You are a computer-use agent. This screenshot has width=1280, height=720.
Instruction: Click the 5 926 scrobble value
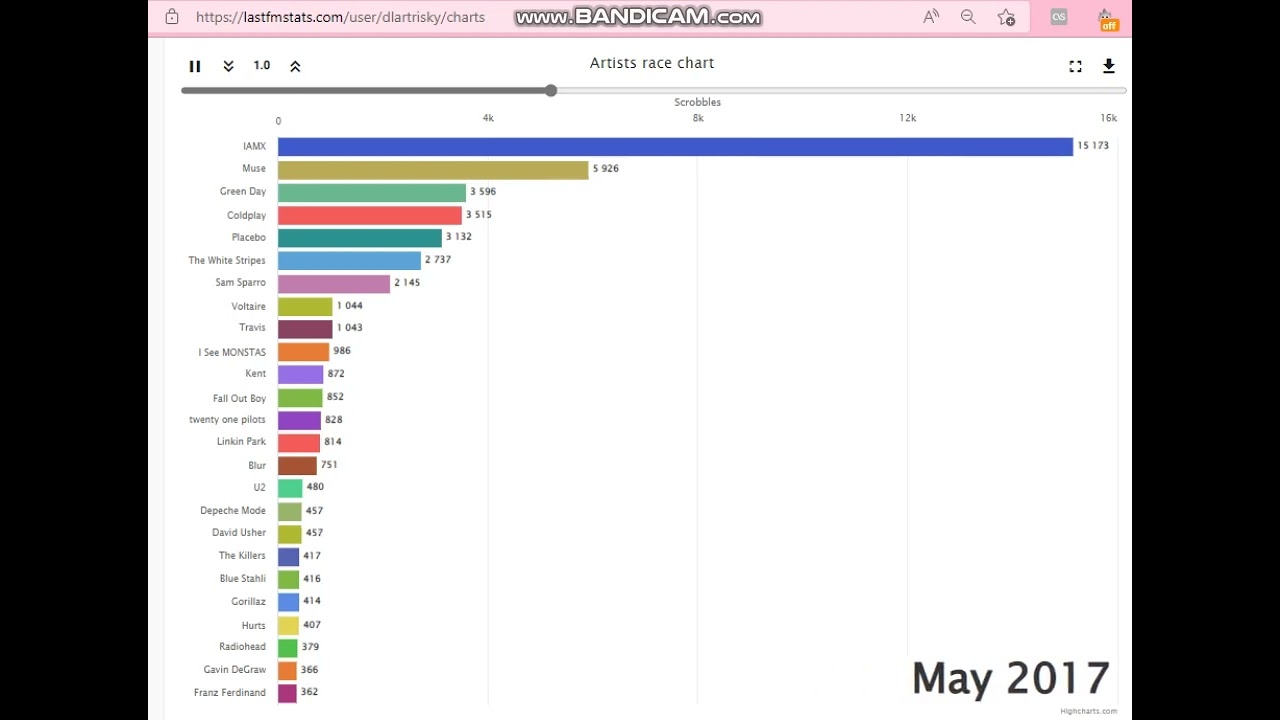pos(606,168)
